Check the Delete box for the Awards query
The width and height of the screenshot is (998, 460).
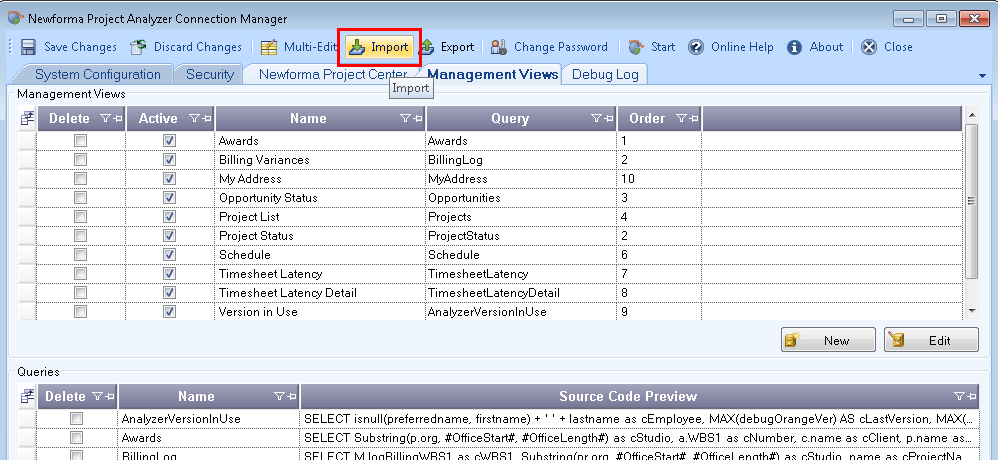point(76,438)
